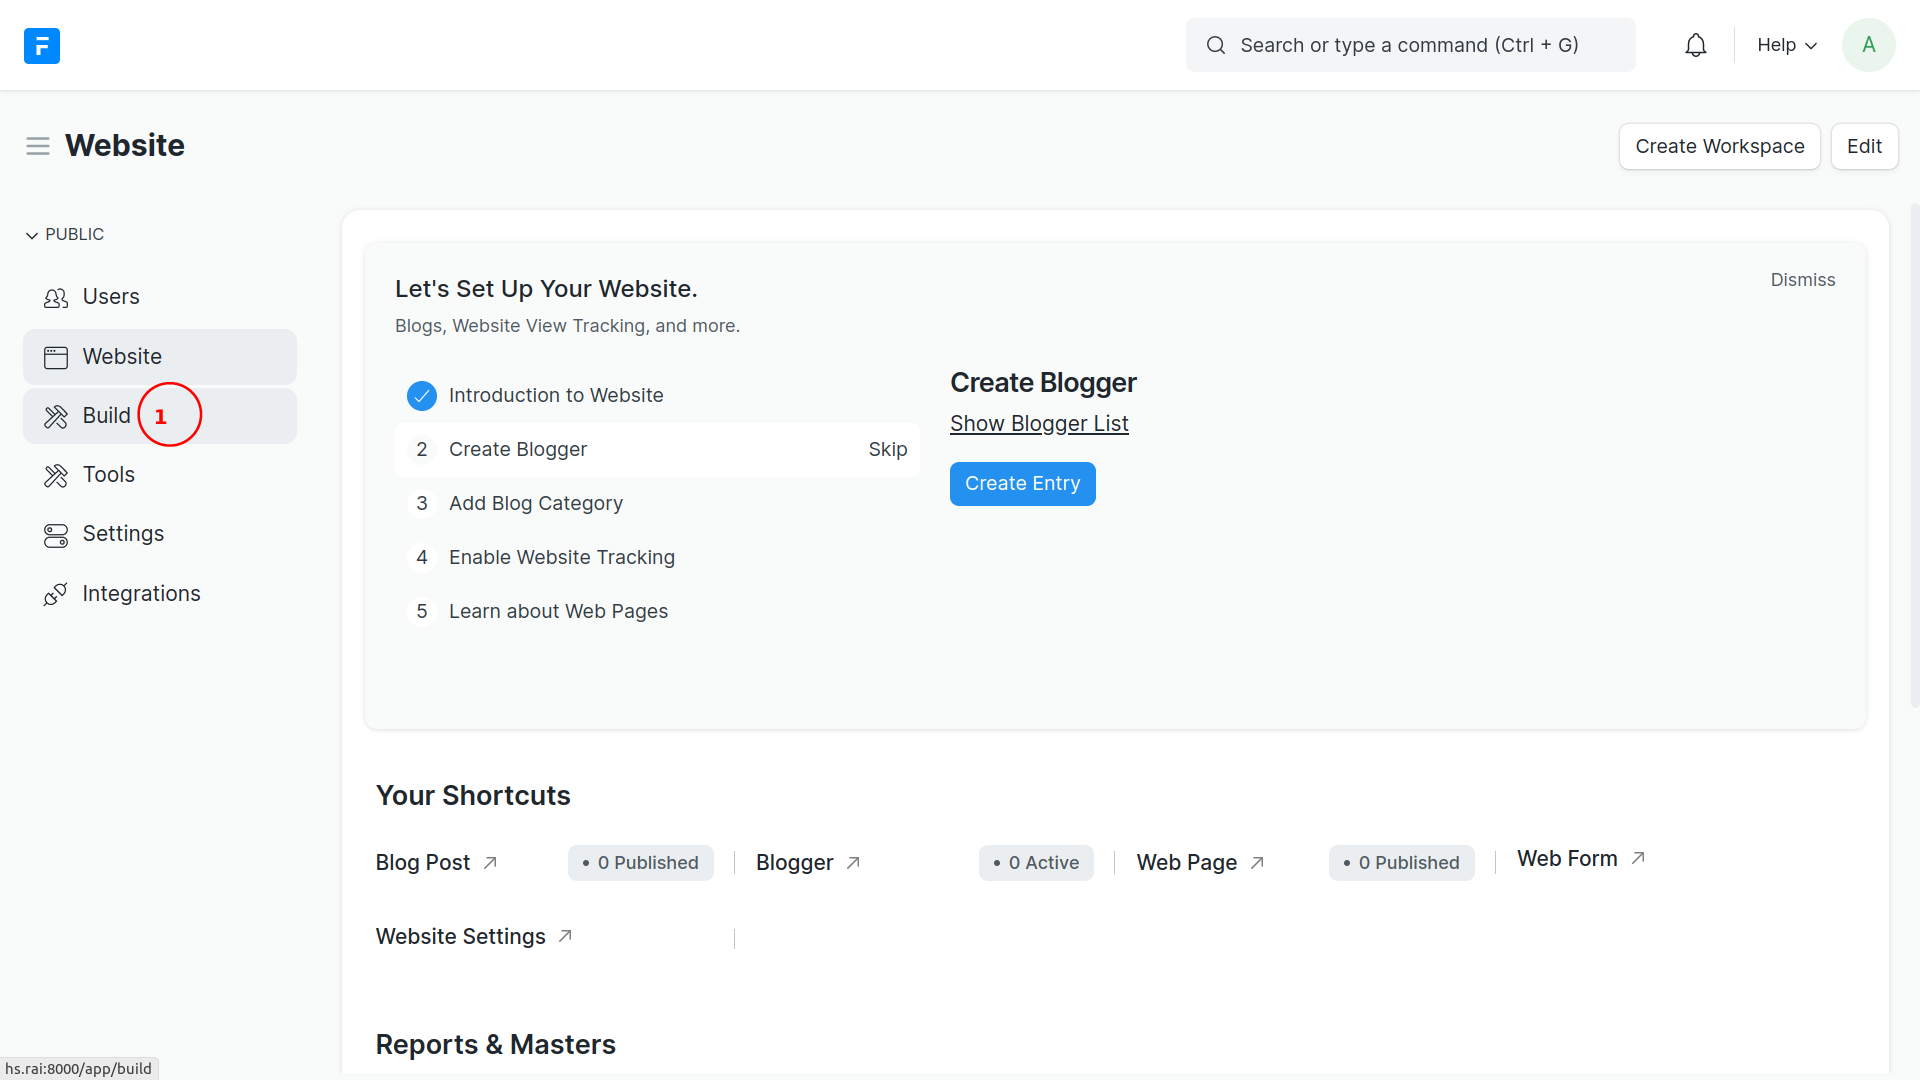Select step 4 Enable Website Tracking

point(561,557)
